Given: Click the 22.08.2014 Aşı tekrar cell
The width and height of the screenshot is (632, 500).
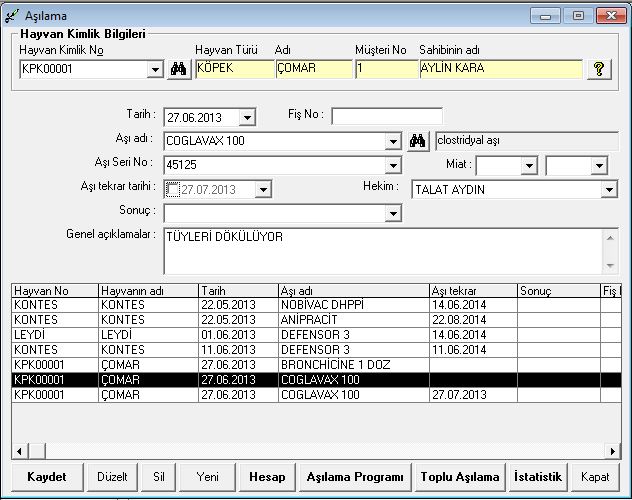Looking at the screenshot, I should [473, 320].
